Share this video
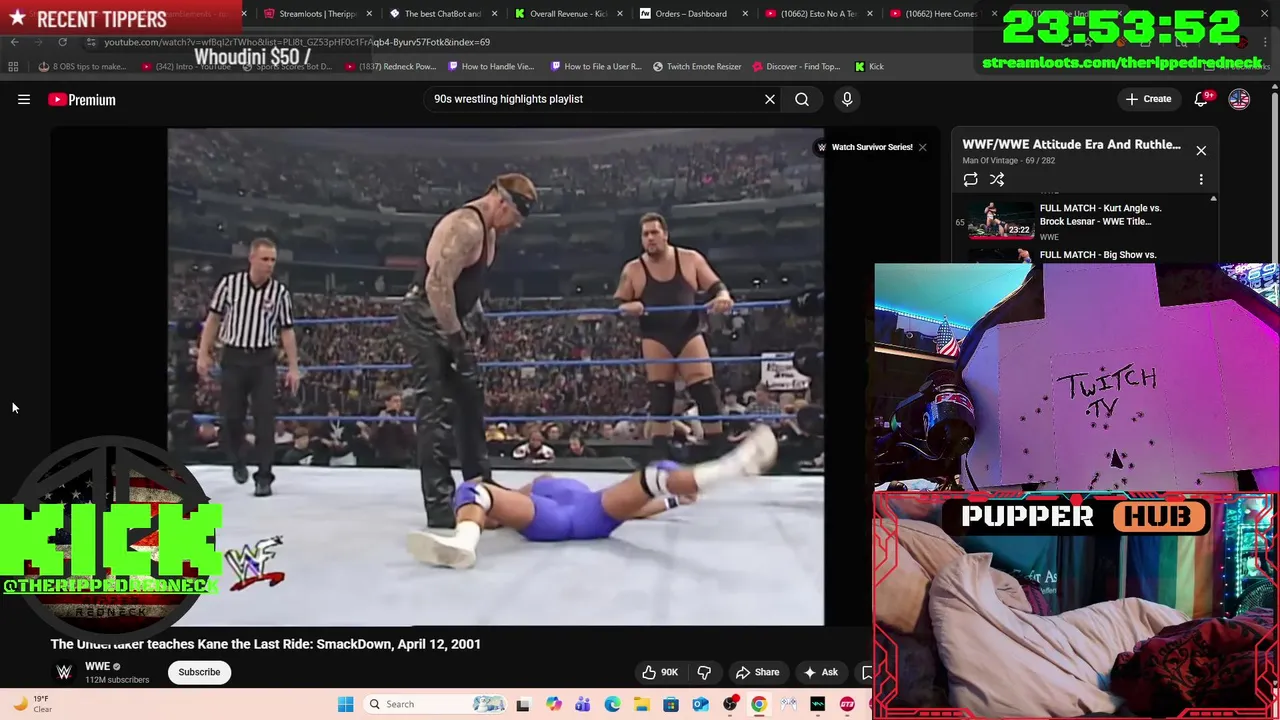Viewport: 1280px width, 720px height. point(757,672)
